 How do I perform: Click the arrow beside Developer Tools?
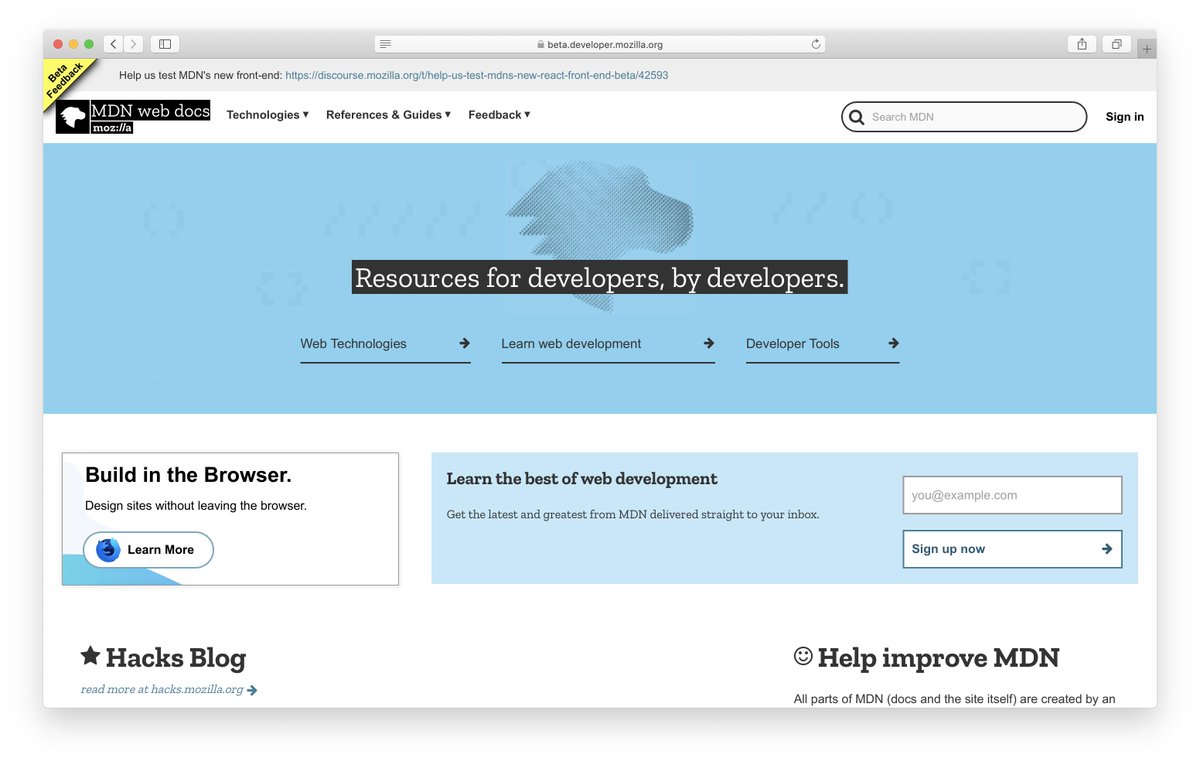click(x=893, y=343)
